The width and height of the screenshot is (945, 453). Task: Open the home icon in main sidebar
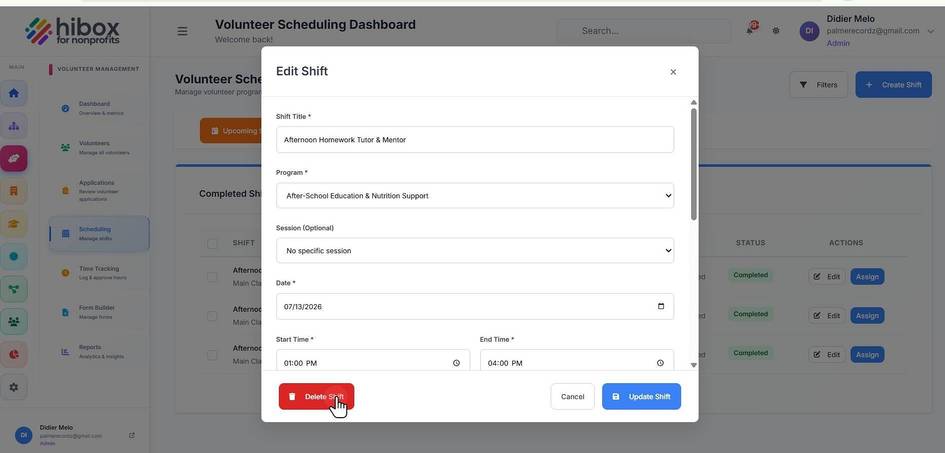pyautogui.click(x=14, y=93)
